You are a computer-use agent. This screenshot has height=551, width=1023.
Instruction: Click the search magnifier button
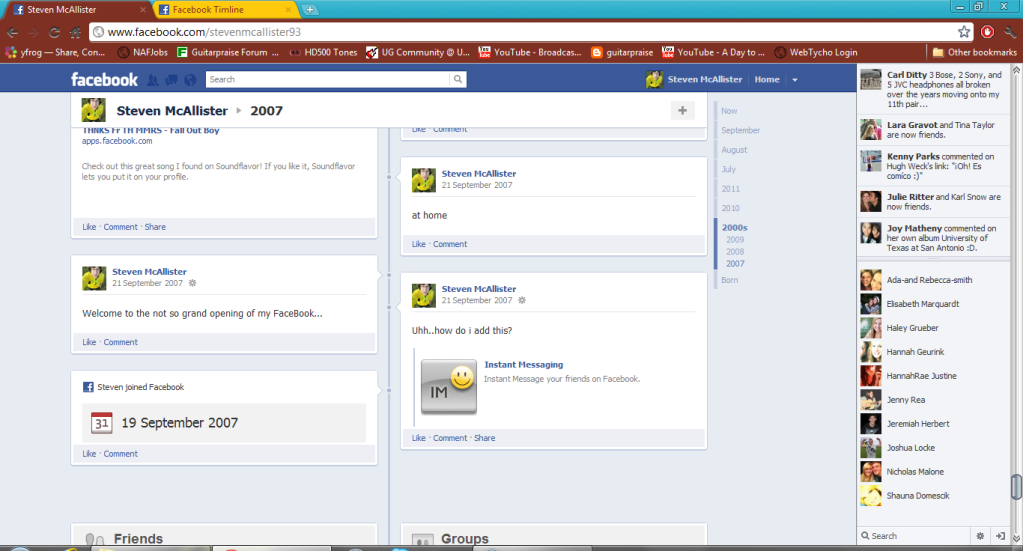click(x=458, y=79)
